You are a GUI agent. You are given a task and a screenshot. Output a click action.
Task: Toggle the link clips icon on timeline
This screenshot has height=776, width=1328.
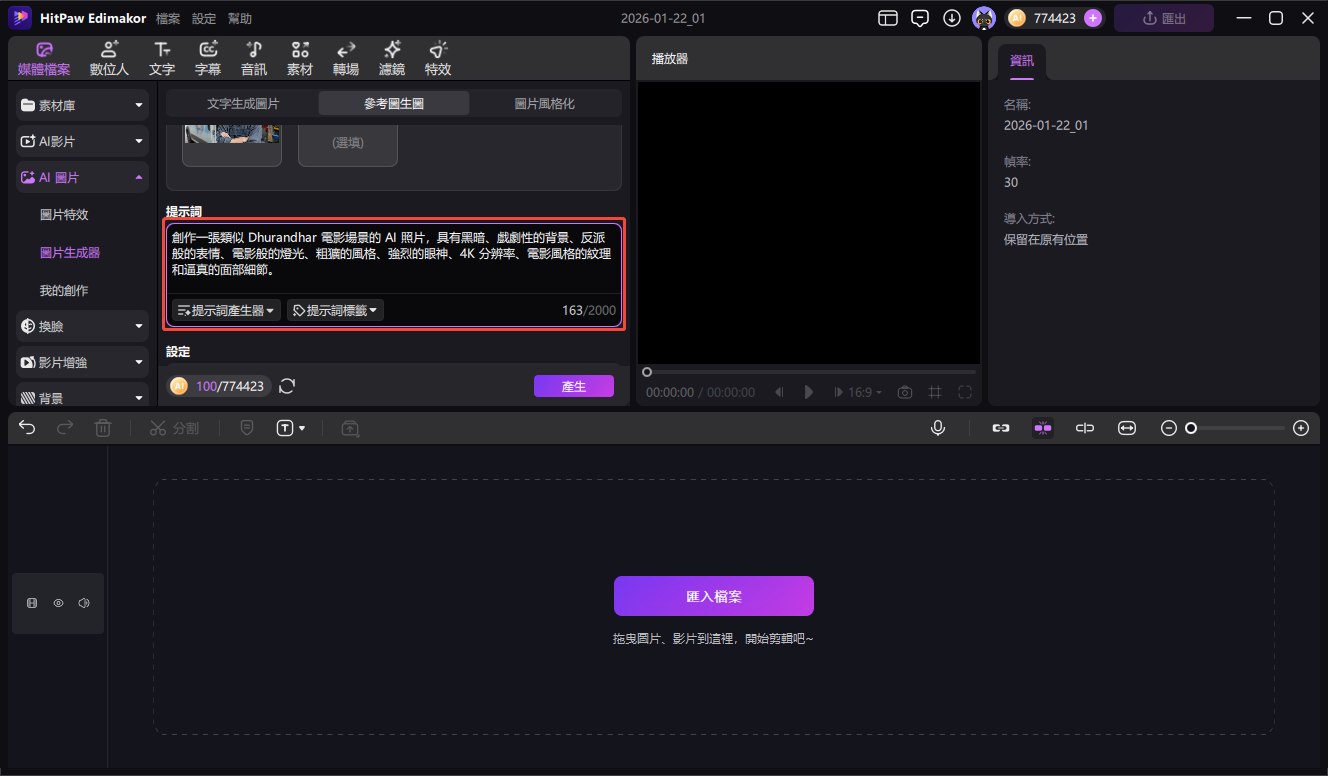click(x=1000, y=428)
